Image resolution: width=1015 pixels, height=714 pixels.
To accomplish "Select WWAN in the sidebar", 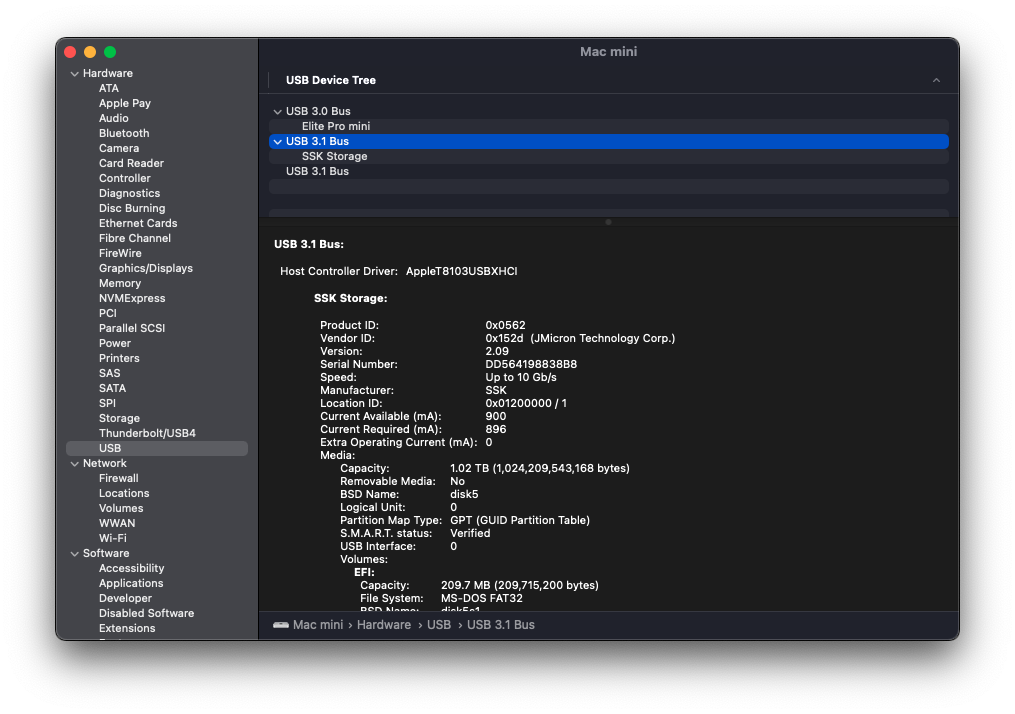I will pos(117,524).
